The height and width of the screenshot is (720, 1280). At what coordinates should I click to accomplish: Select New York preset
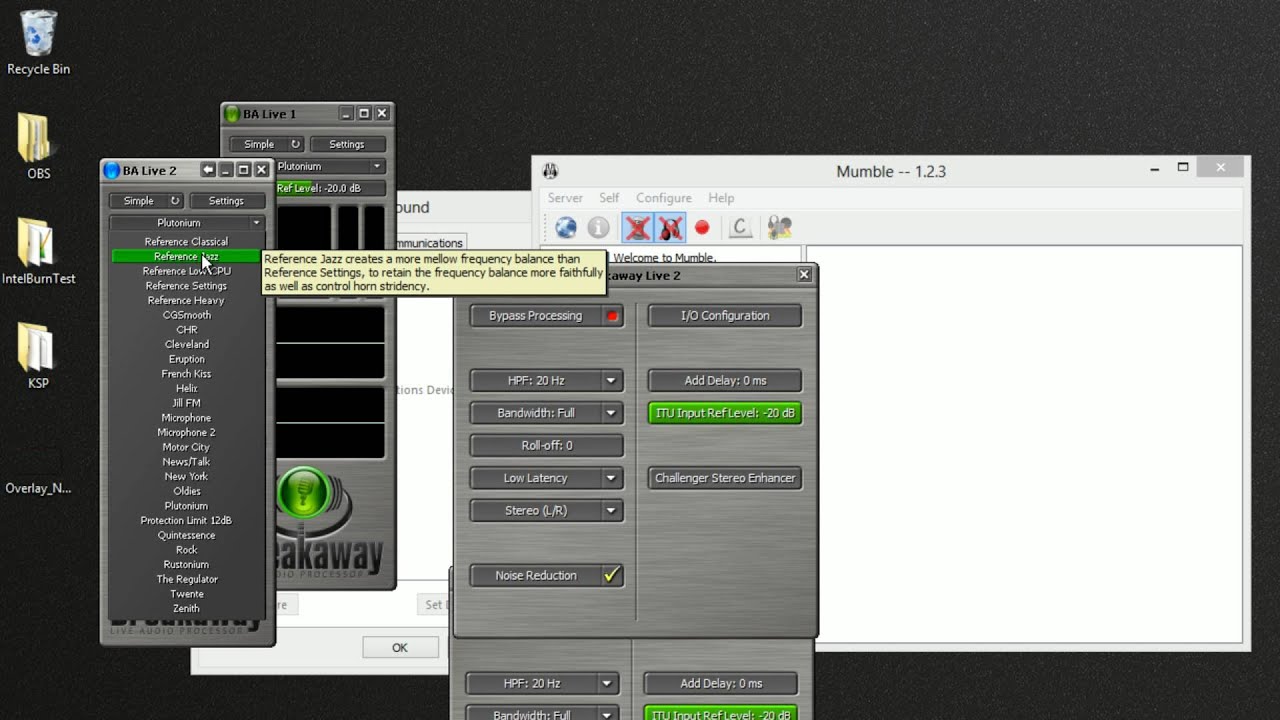point(186,477)
